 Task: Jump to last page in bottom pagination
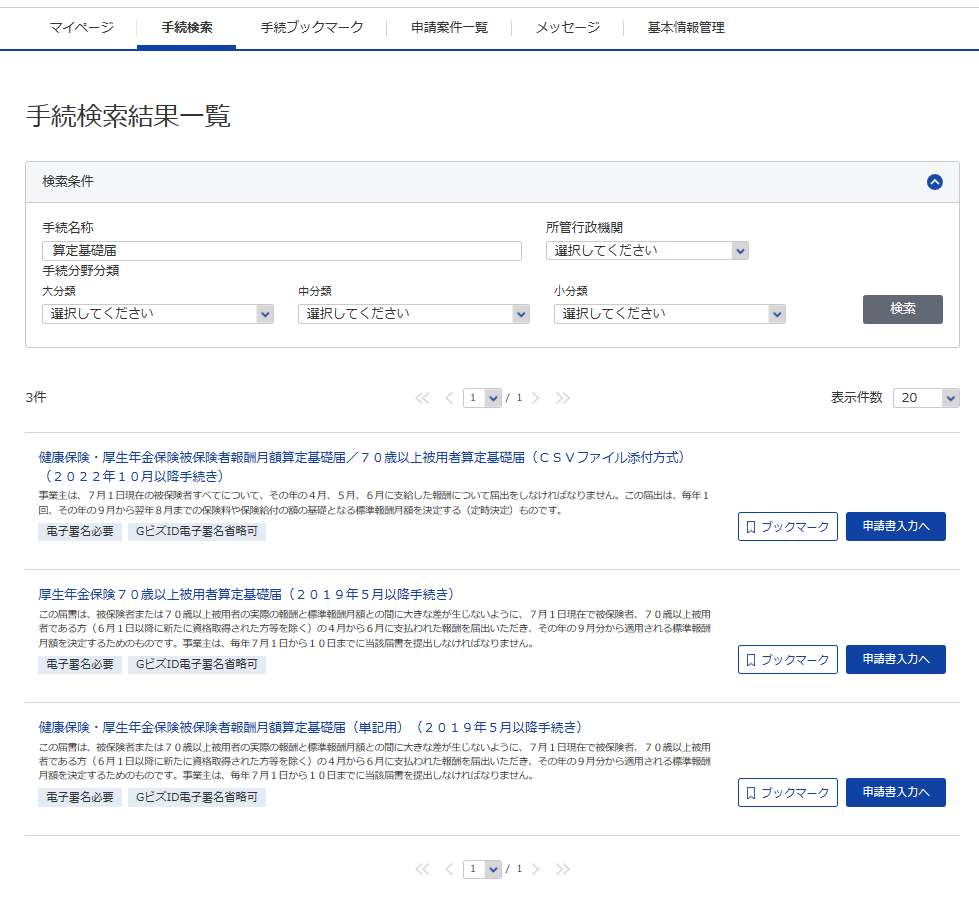563,869
